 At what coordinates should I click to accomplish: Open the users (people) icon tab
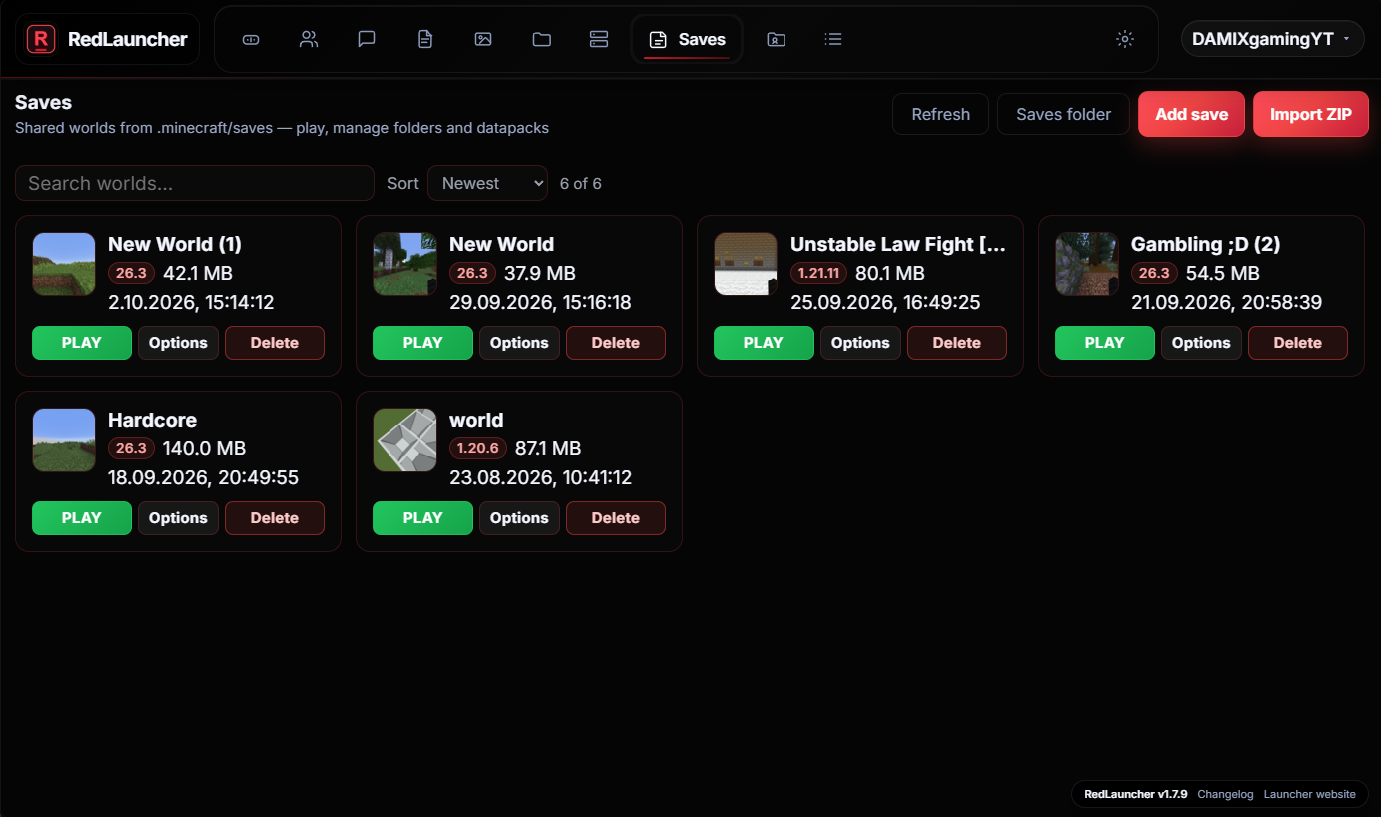pyautogui.click(x=309, y=39)
